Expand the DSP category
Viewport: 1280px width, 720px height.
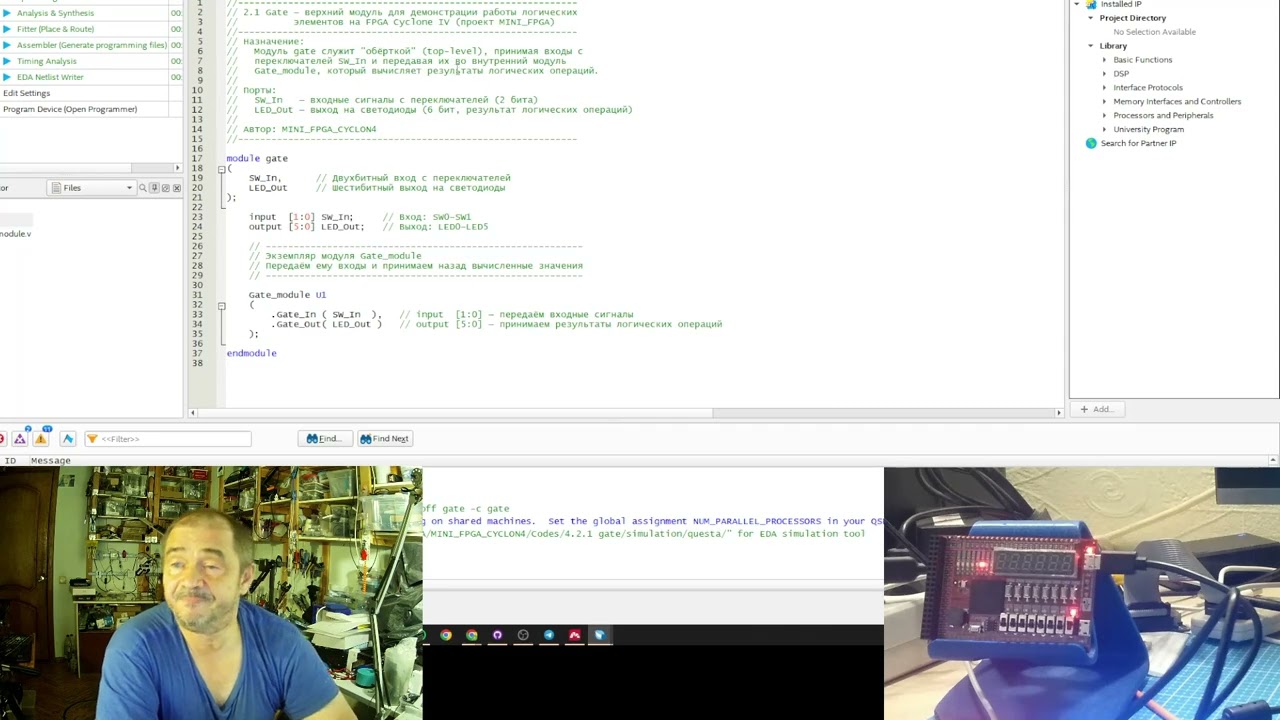click(x=1104, y=74)
